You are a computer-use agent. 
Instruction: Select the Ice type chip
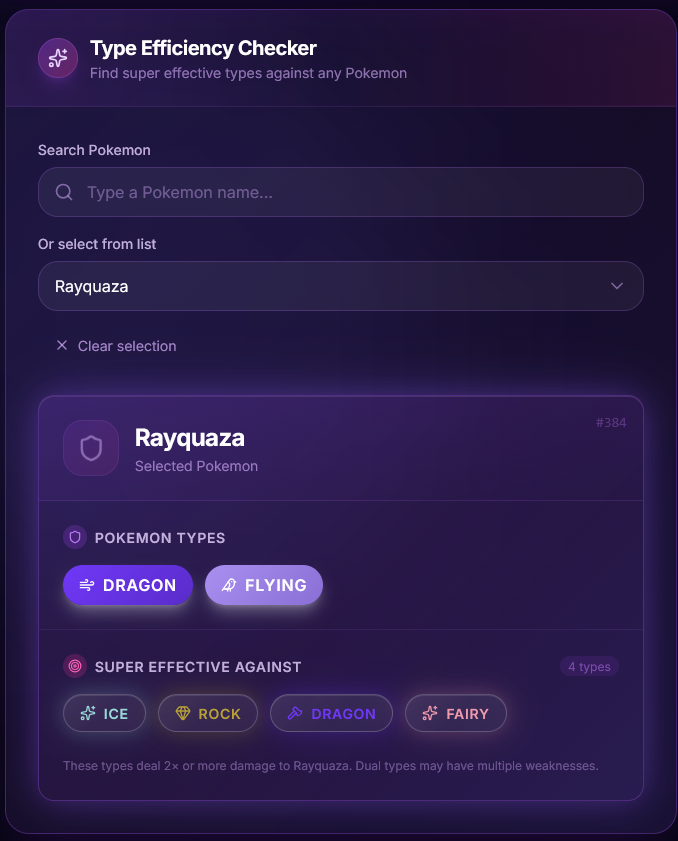click(104, 713)
